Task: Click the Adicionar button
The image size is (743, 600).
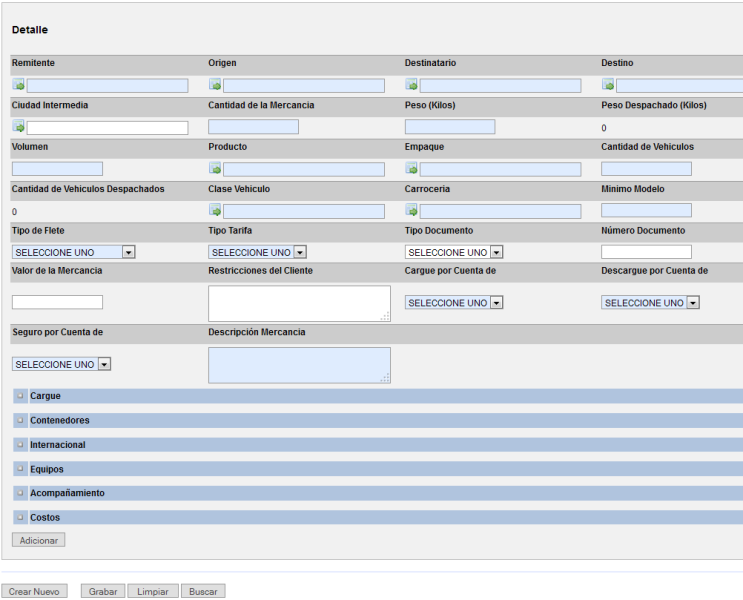Action: click(x=39, y=540)
